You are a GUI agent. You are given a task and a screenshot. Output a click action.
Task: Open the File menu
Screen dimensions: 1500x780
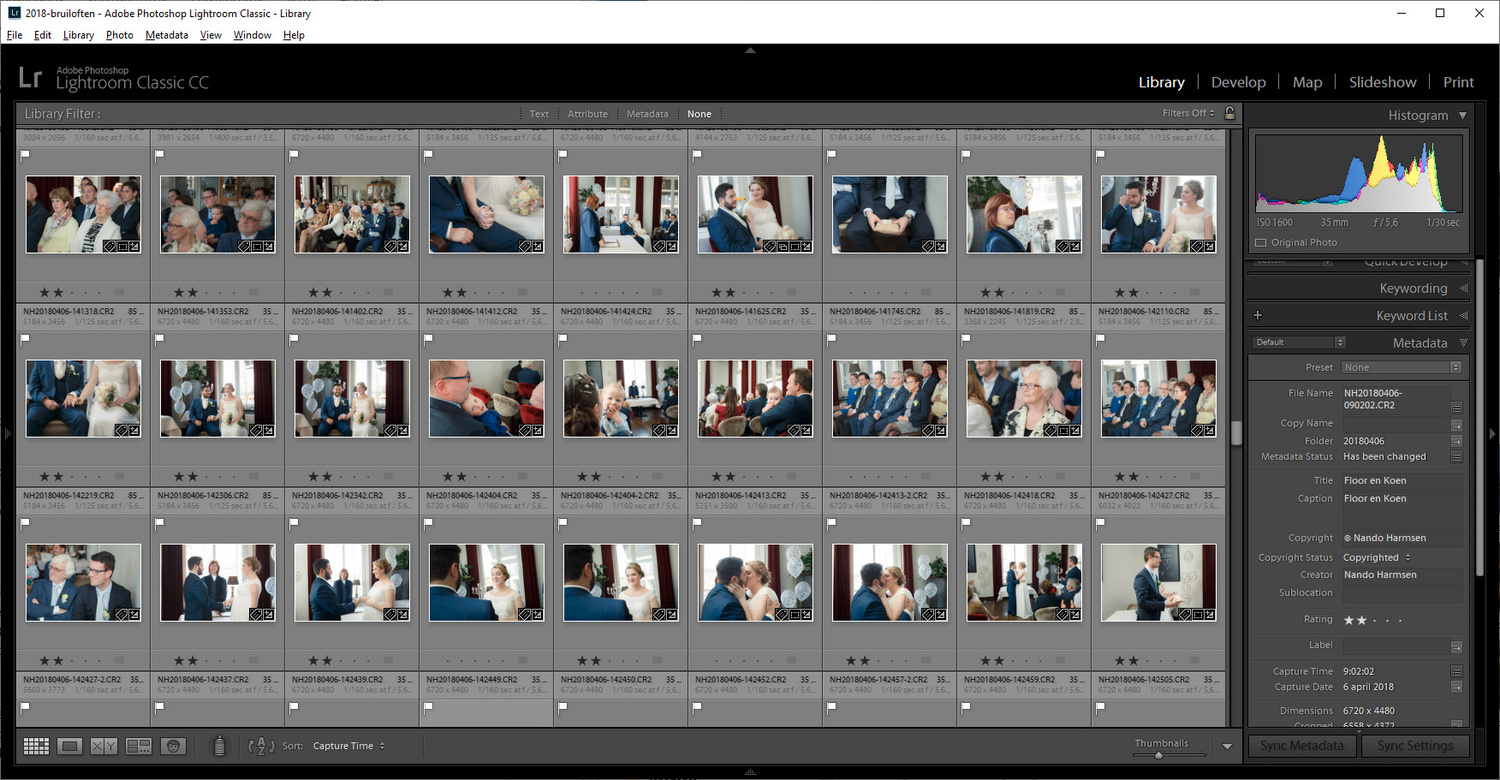point(14,35)
